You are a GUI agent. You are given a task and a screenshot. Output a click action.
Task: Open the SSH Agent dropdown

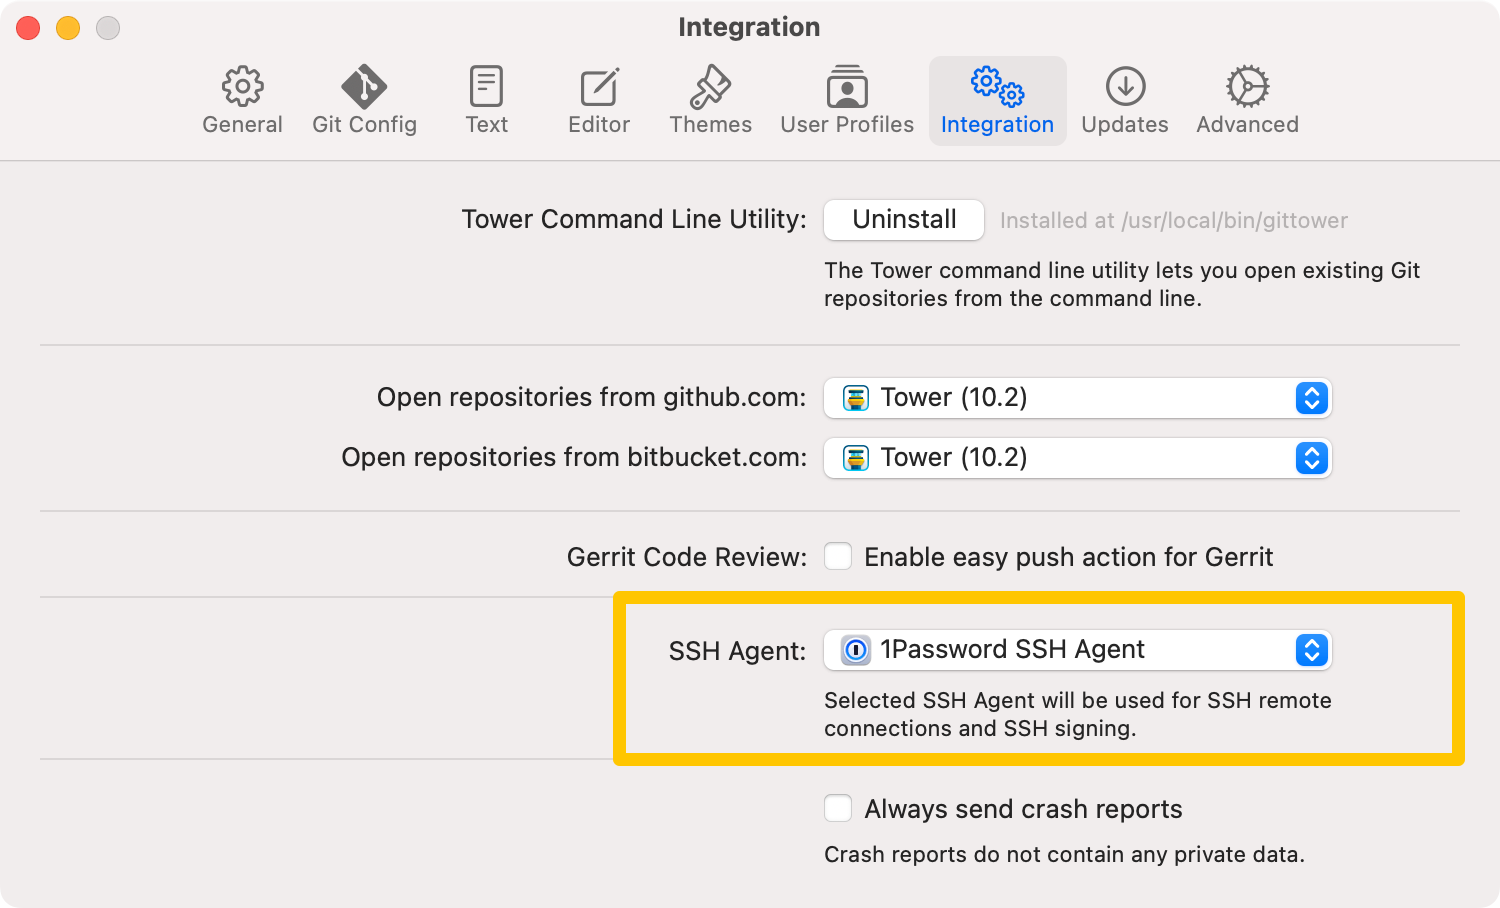1311,650
